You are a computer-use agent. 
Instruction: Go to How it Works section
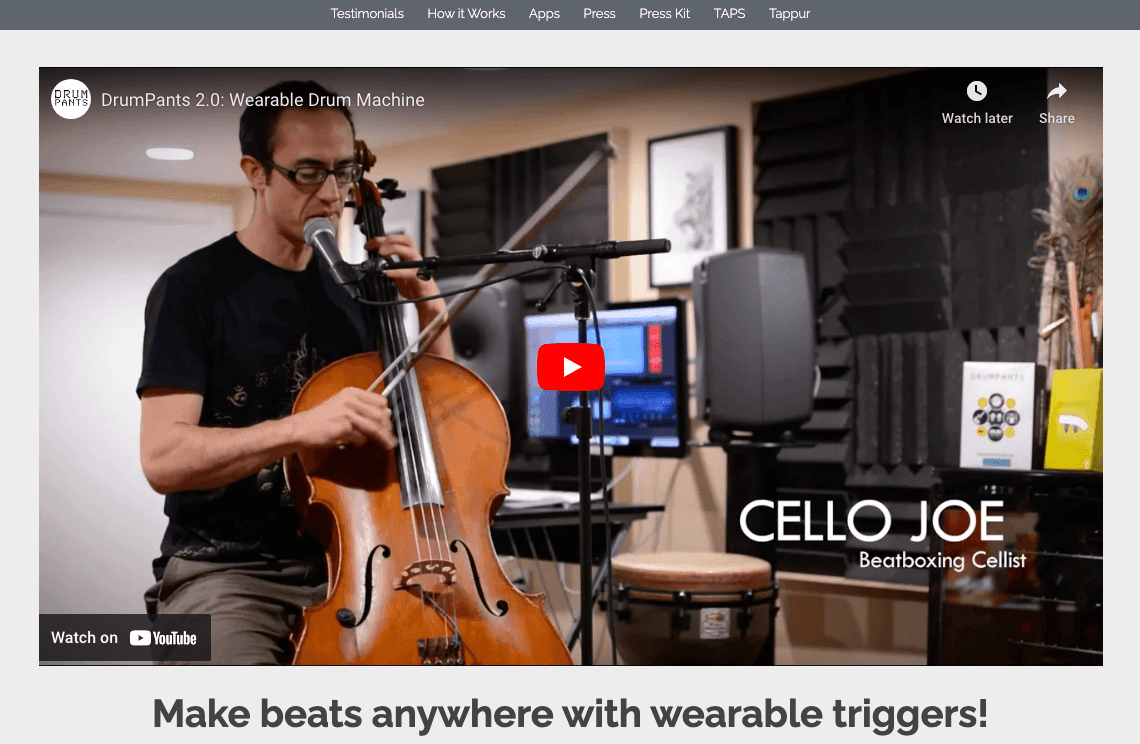point(466,14)
